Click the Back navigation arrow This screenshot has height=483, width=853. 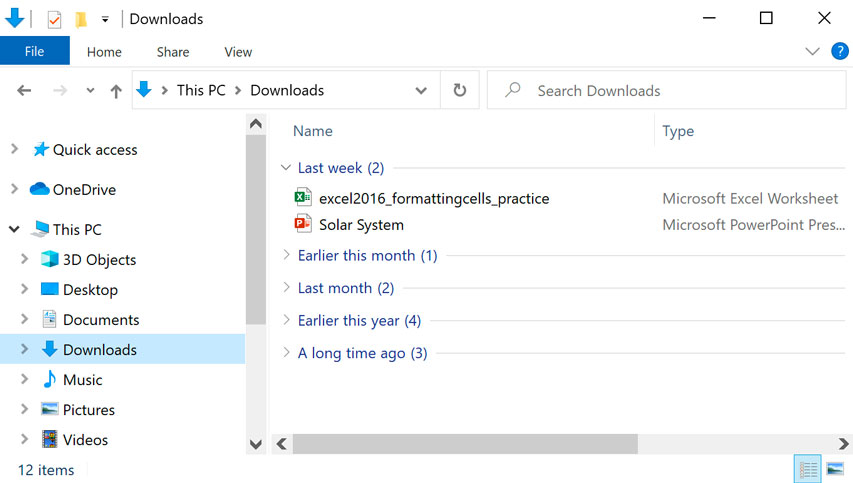pyautogui.click(x=25, y=91)
